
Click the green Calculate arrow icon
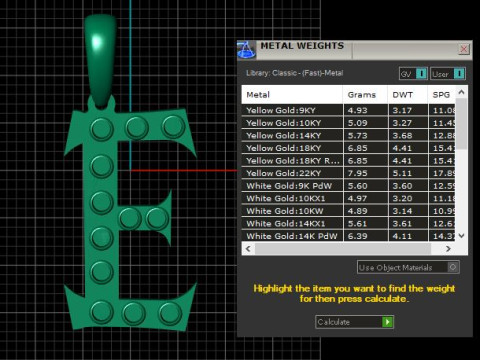click(x=387, y=322)
